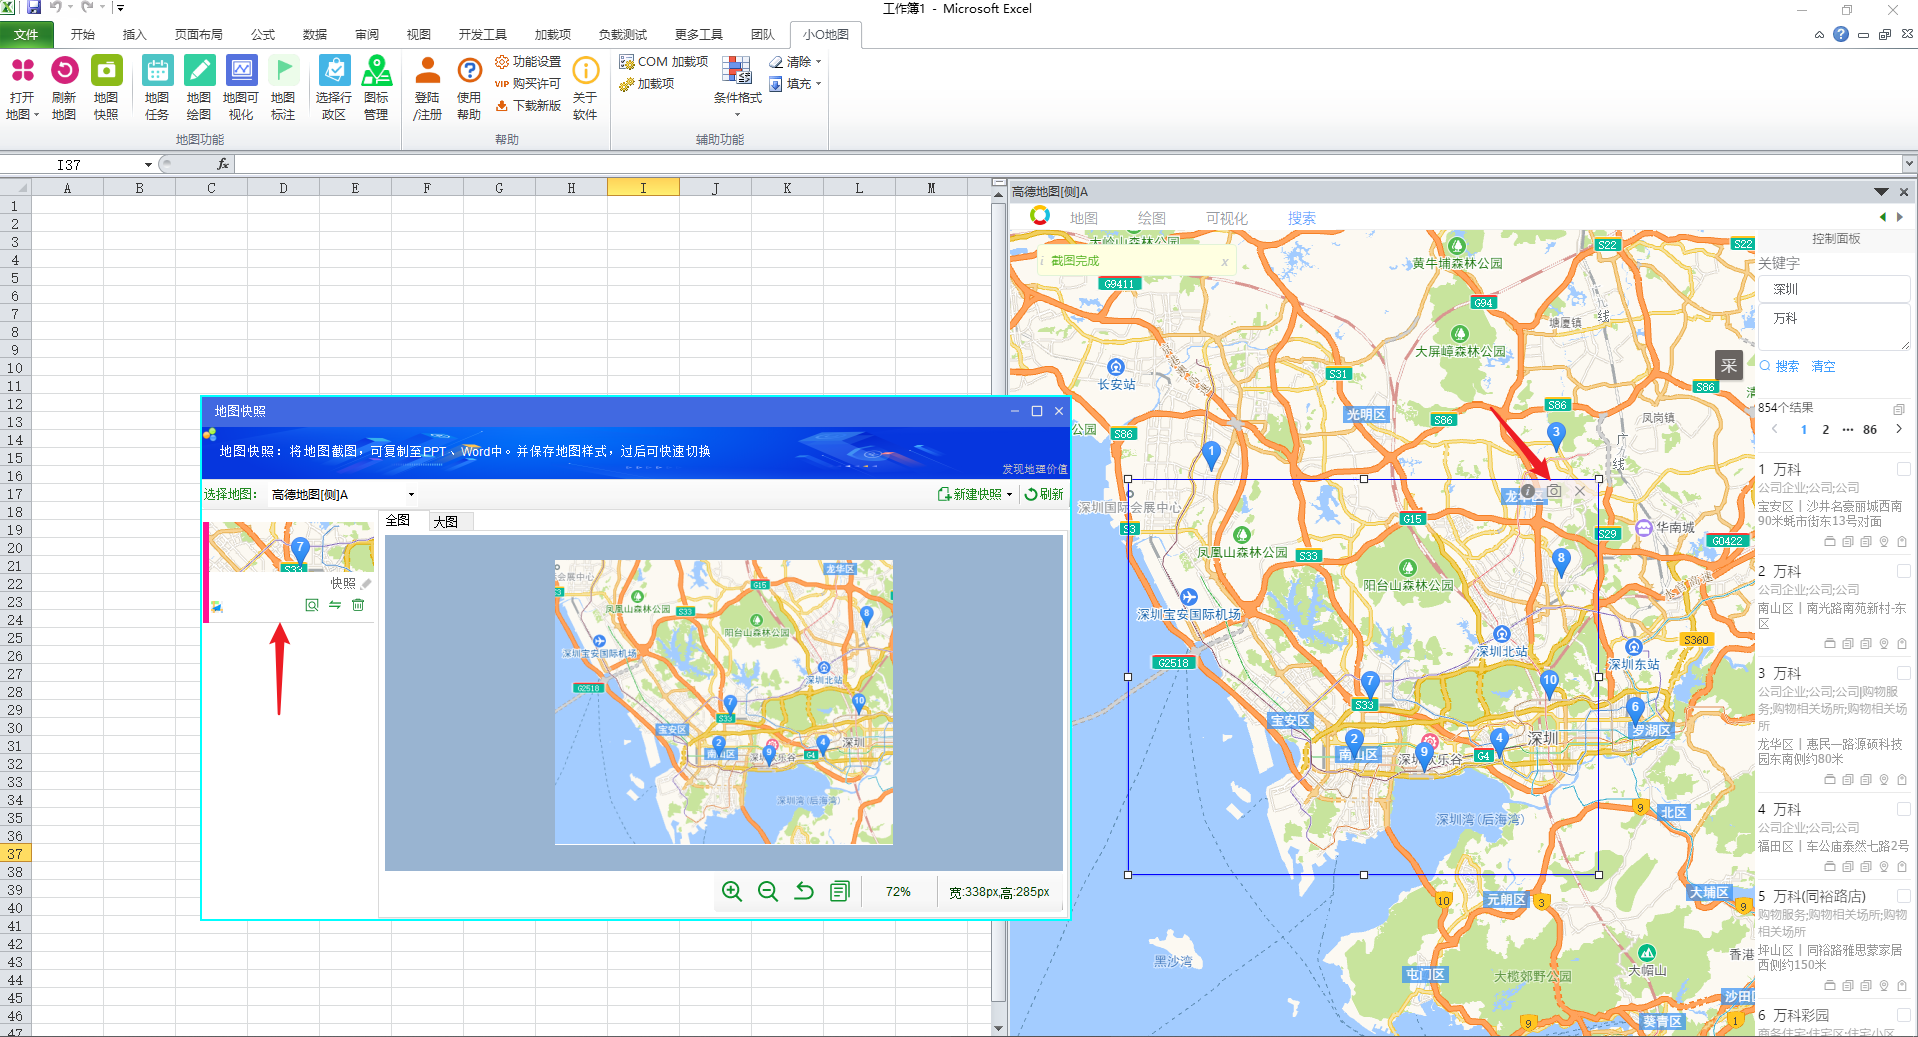Tick the checkbox beside result 2 万科
1918x1037 pixels.
(1903, 571)
